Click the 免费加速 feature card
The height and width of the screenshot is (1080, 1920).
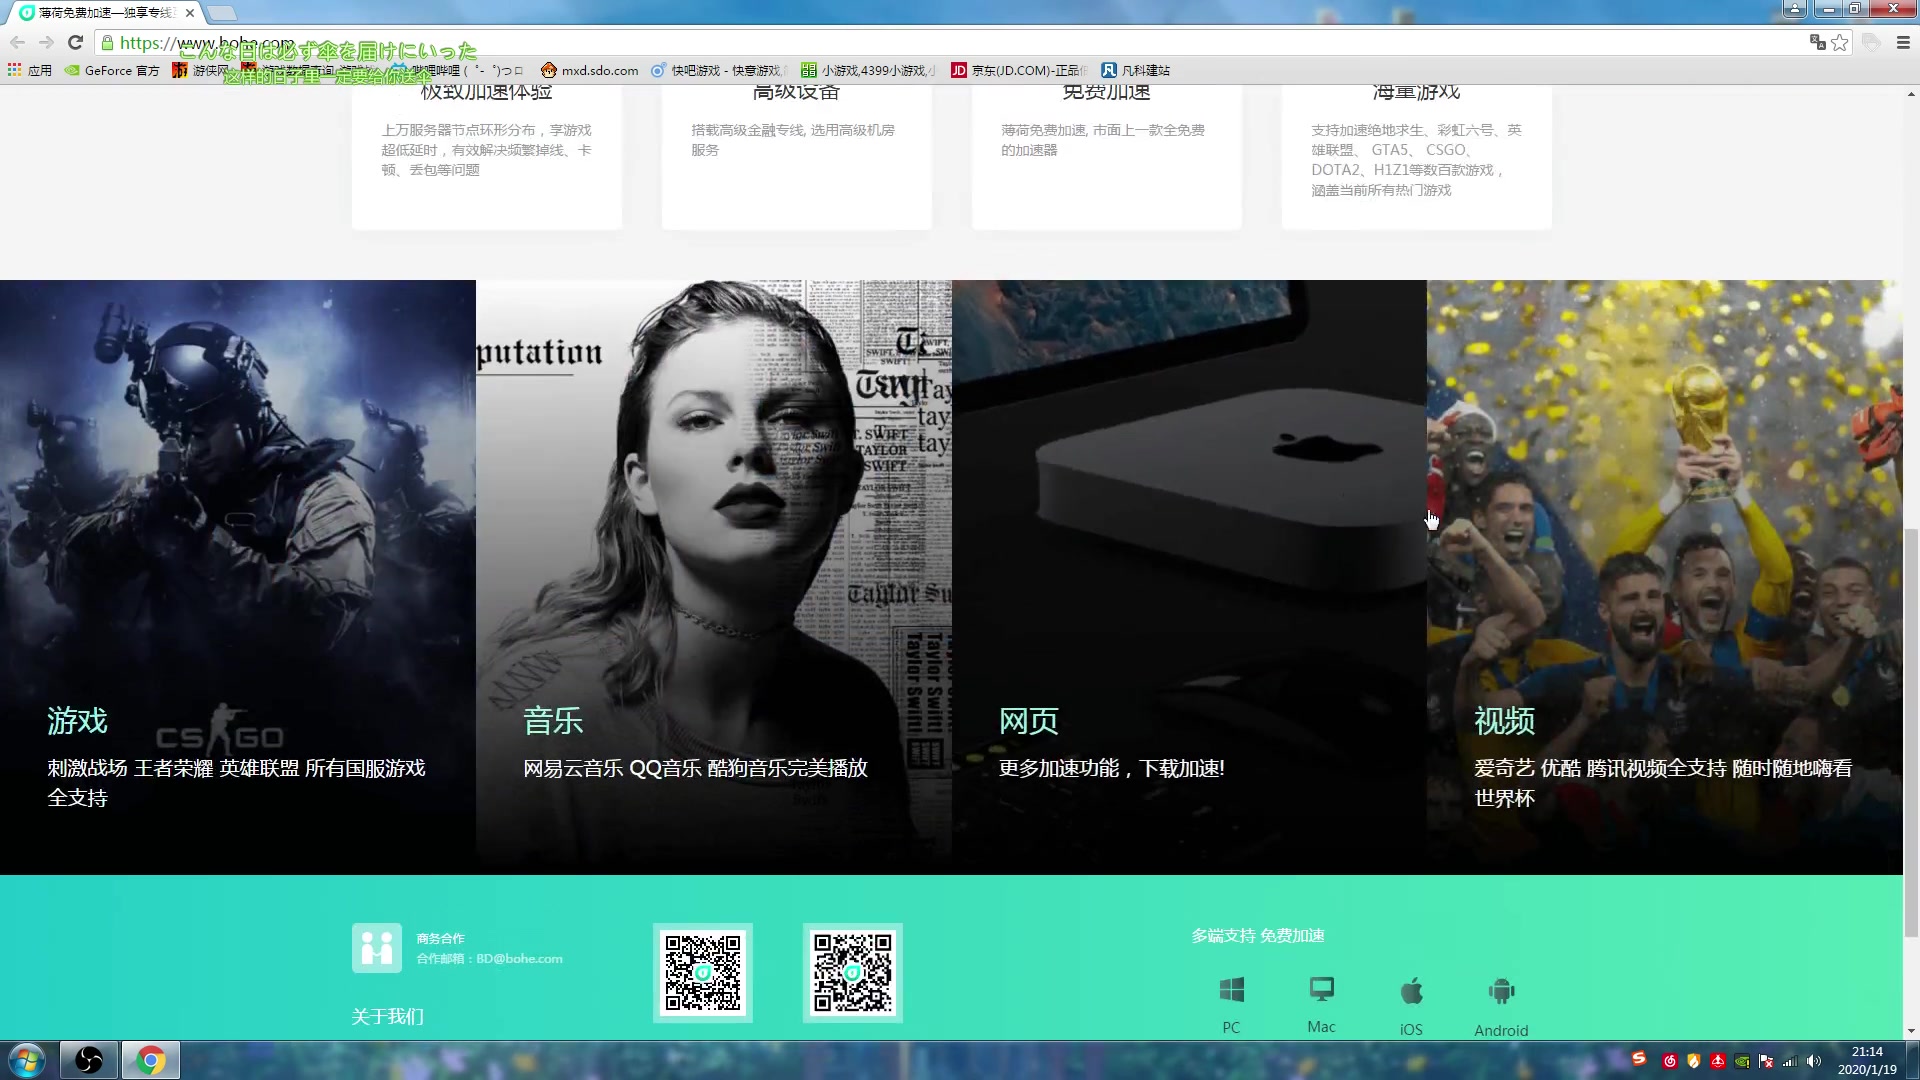(x=1107, y=157)
